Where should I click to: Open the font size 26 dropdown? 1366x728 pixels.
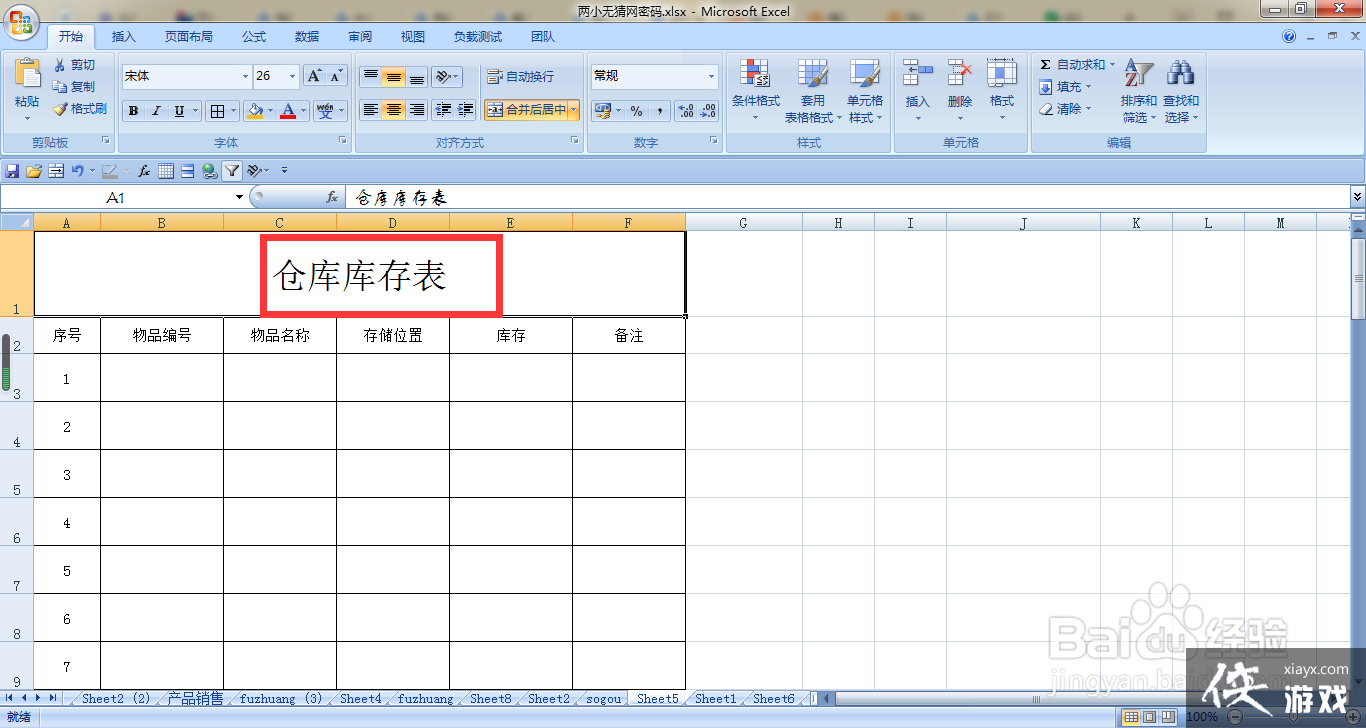293,76
